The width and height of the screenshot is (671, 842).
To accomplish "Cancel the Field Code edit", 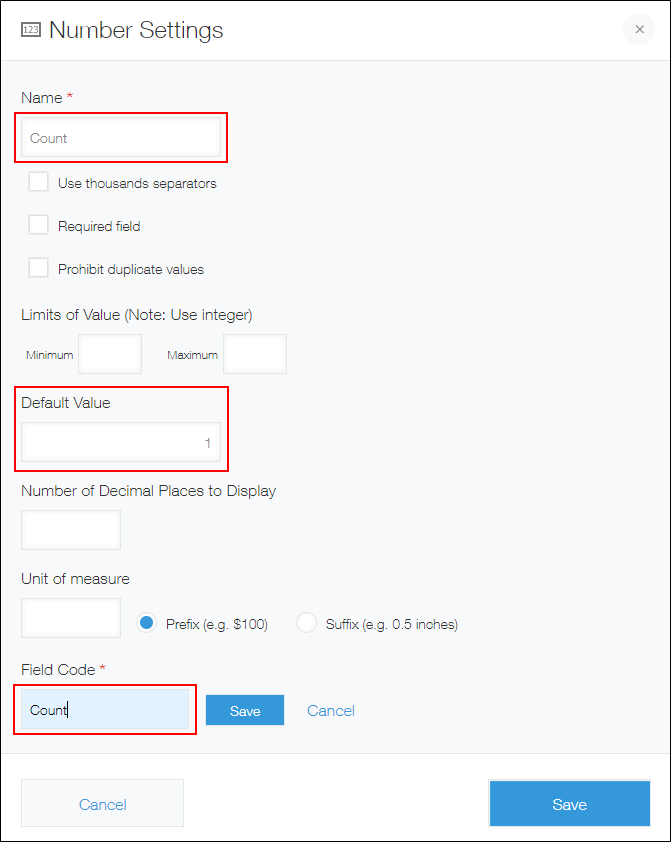I will tap(330, 709).
